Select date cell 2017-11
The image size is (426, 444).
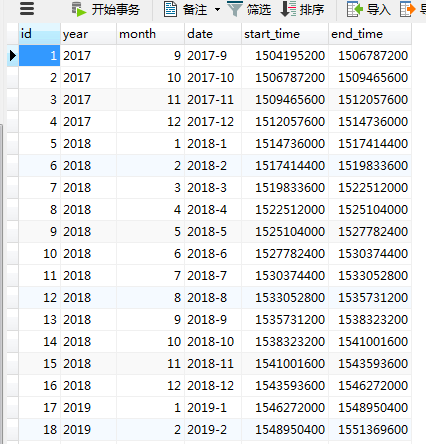[213, 100]
